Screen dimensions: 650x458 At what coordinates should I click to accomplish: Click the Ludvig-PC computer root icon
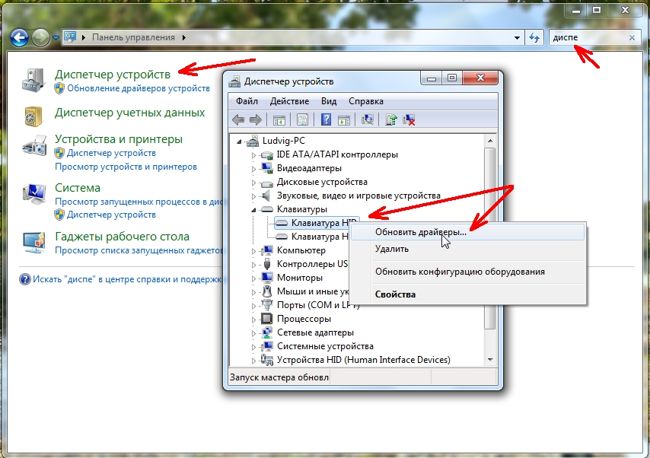(252, 141)
